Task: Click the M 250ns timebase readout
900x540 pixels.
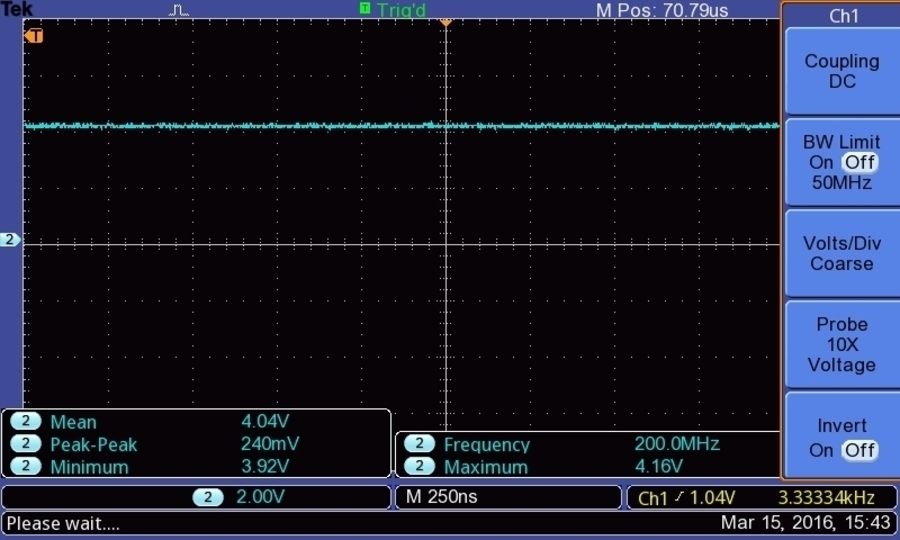Action: pos(441,496)
